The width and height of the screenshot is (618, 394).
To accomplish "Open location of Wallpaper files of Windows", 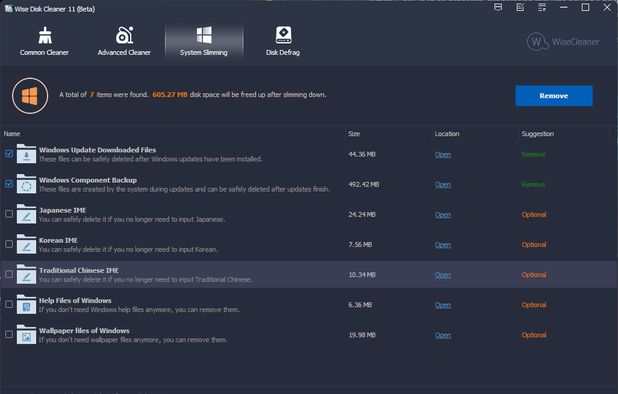I will (443, 335).
